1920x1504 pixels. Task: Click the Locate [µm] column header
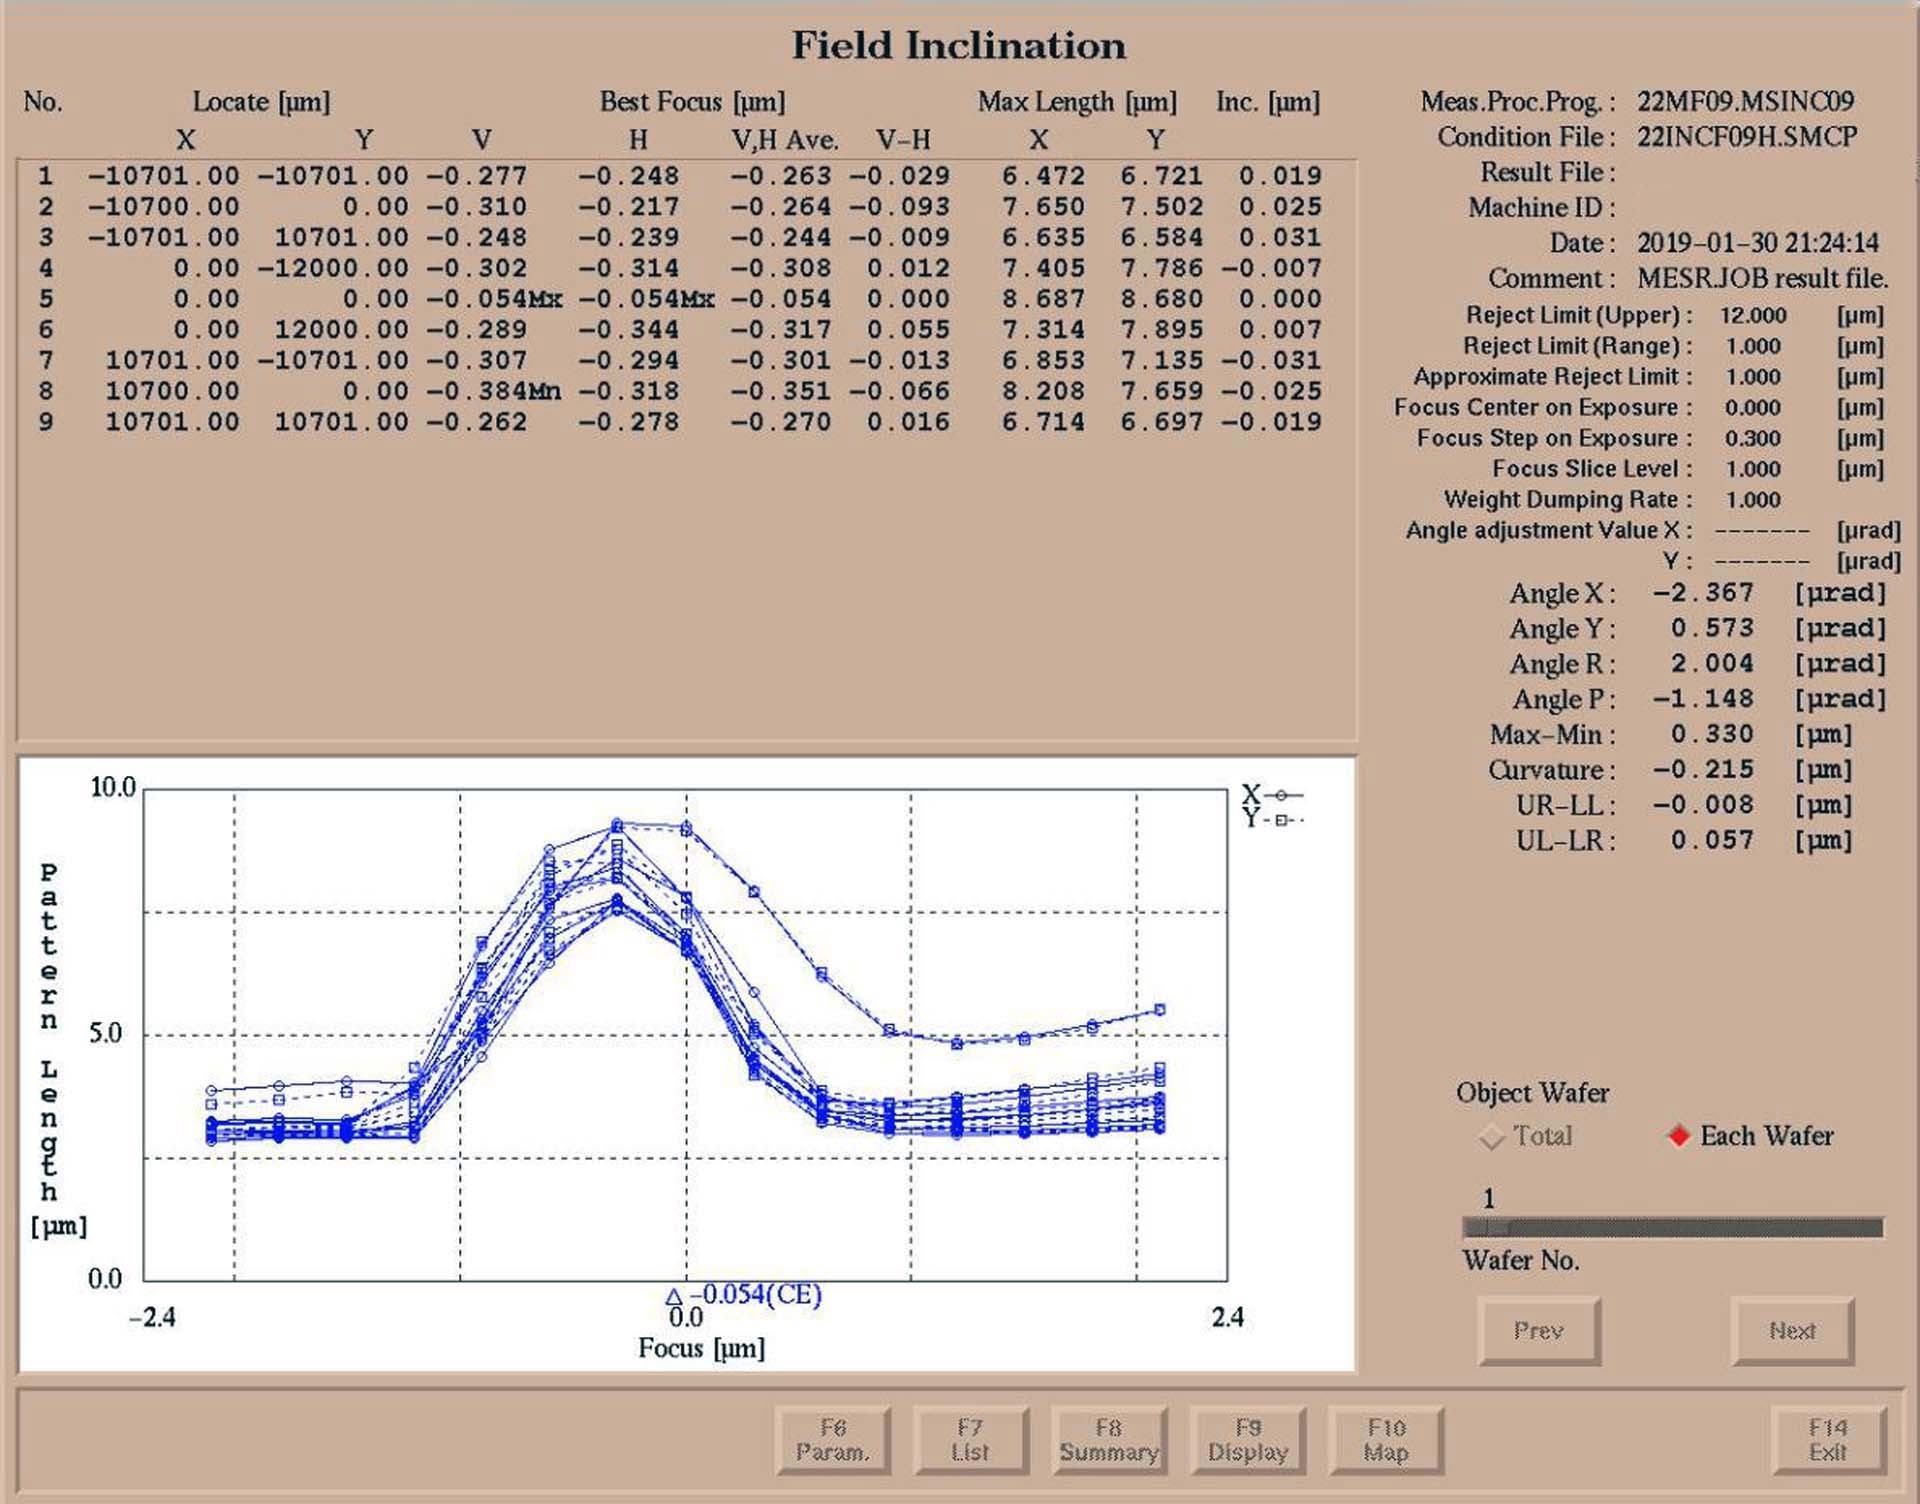(x=261, y=102)
